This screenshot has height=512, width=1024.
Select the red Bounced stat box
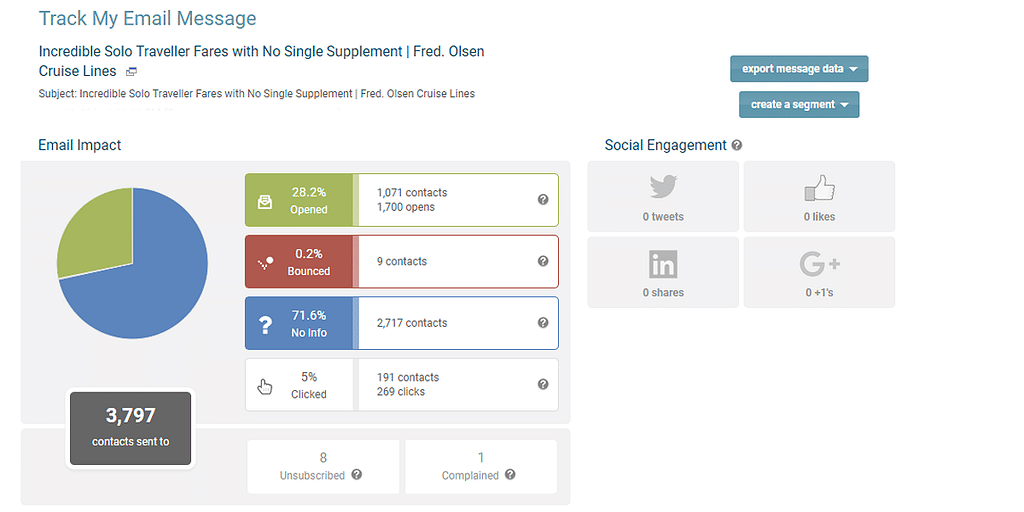pyautogui.click(x=299, y=262)
